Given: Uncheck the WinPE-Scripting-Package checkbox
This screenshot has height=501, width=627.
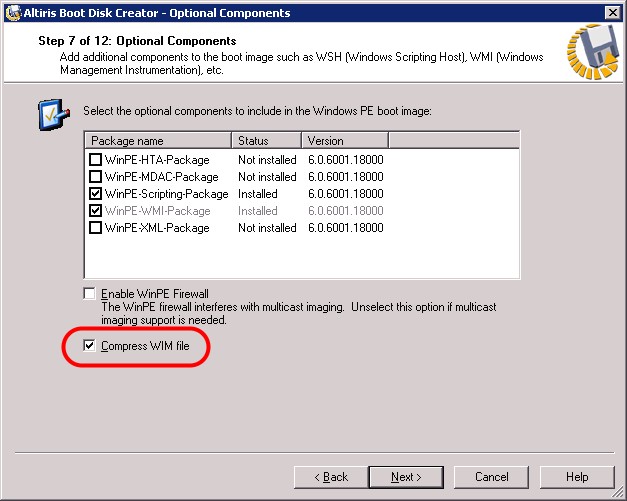Looking at the screenshot, I should 95,194.
